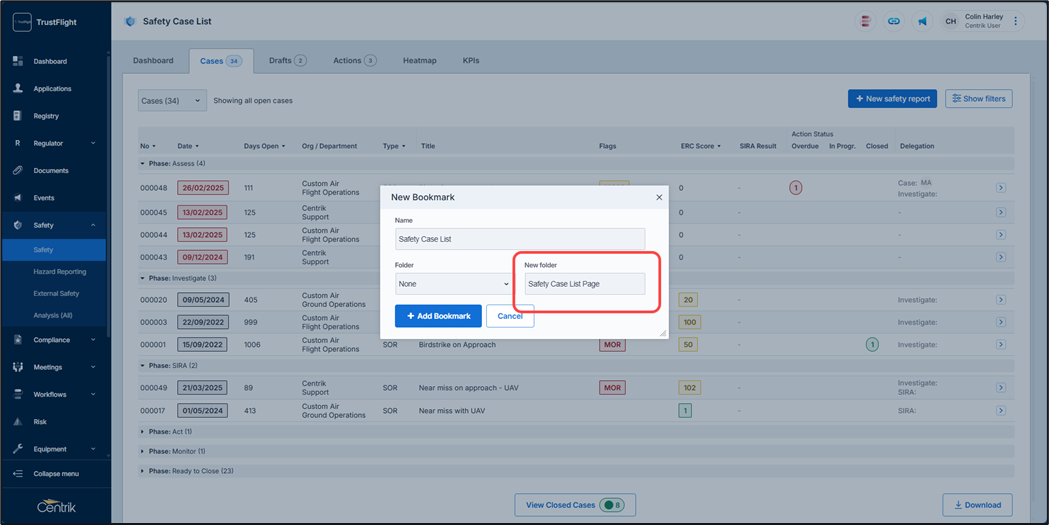Click the New folder input field
The image size is (1049, 525).
[585, 284]
